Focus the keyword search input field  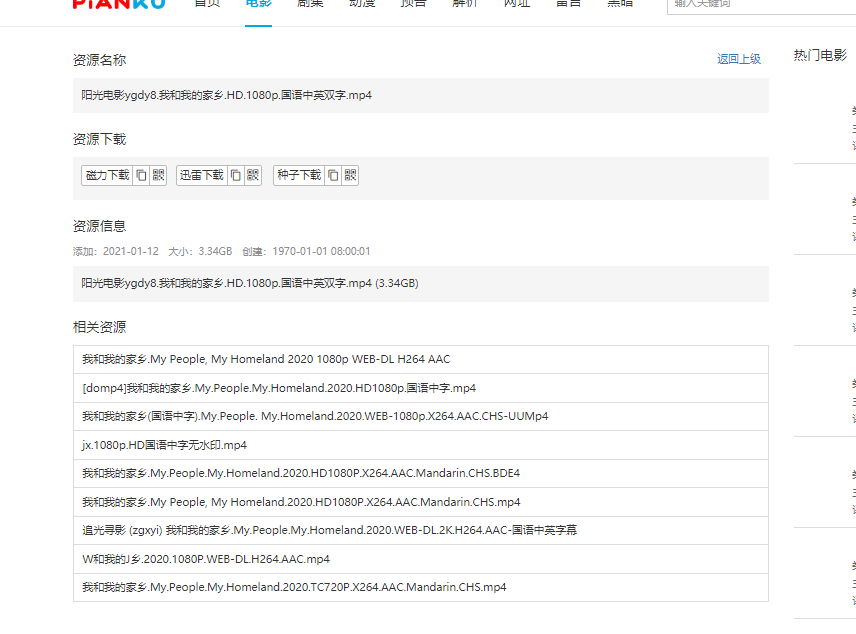tap(762, 4)
